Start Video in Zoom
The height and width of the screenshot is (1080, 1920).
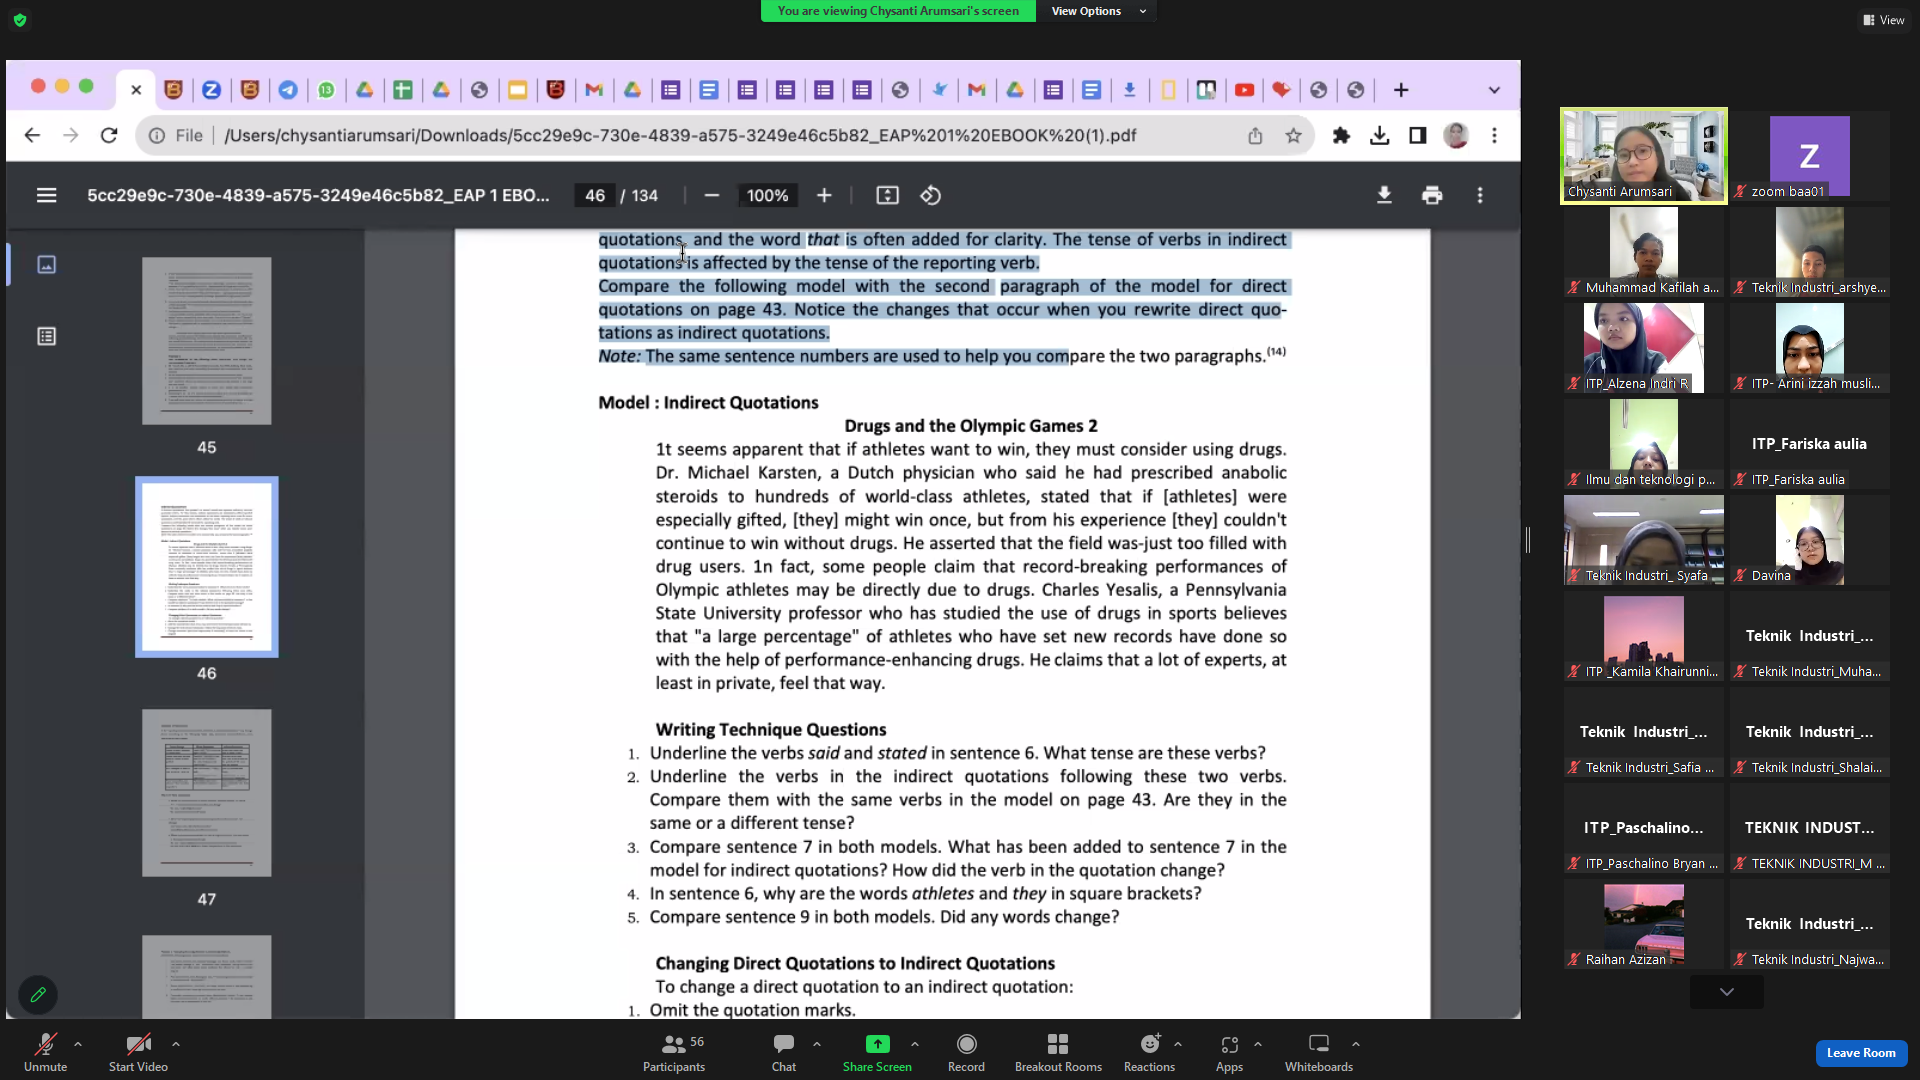[138, 1053]
